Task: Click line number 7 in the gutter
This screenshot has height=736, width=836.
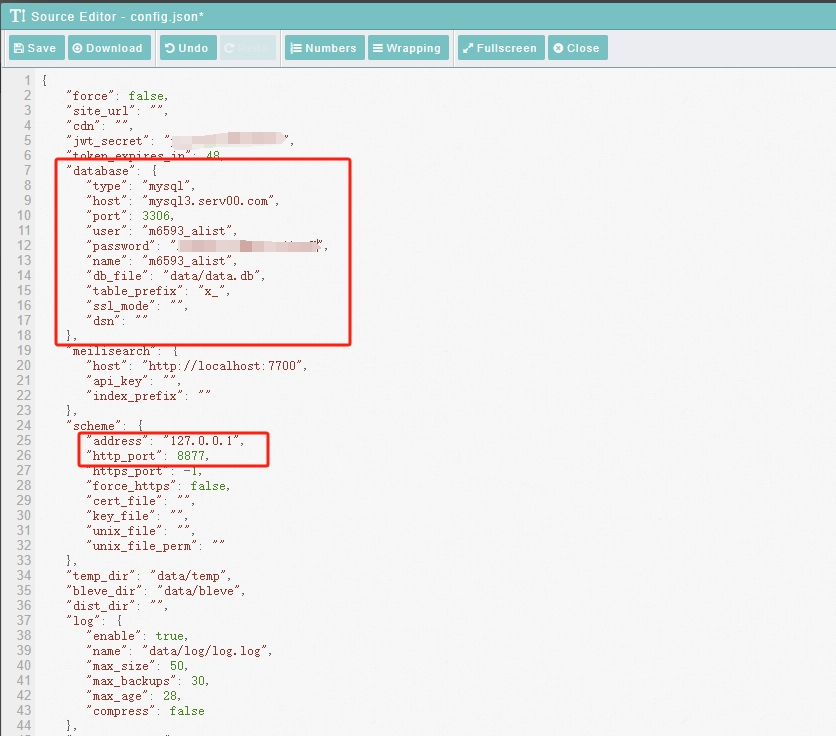Action: pyautogui.click(x=27, y=171)
